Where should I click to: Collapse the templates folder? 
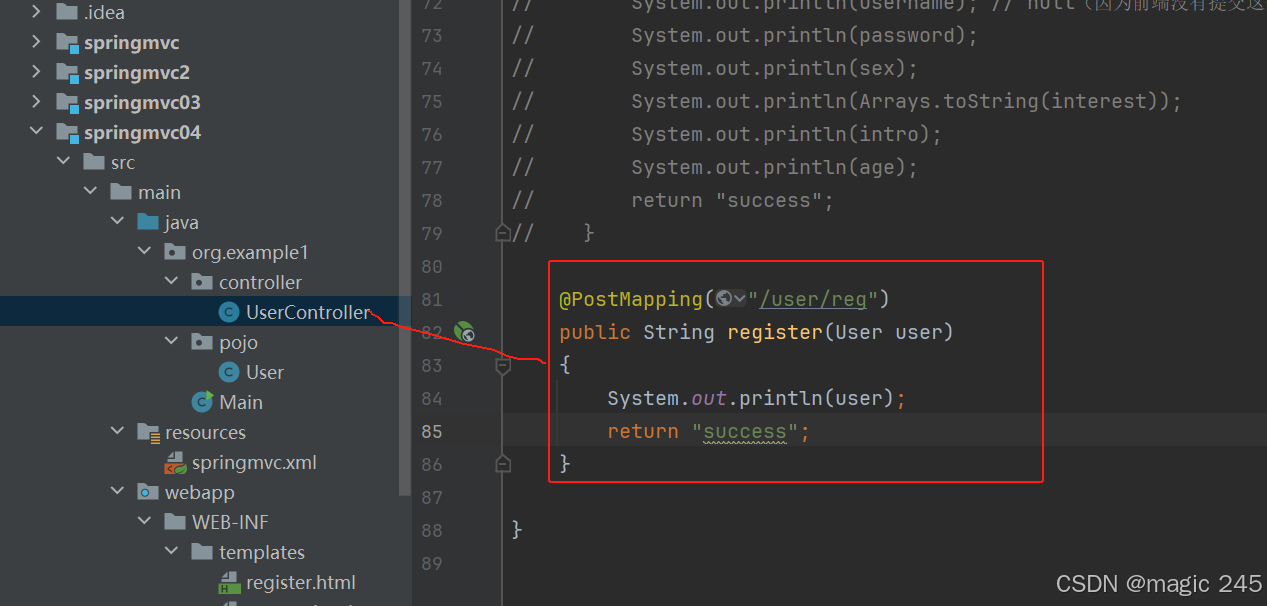(172, 552)
